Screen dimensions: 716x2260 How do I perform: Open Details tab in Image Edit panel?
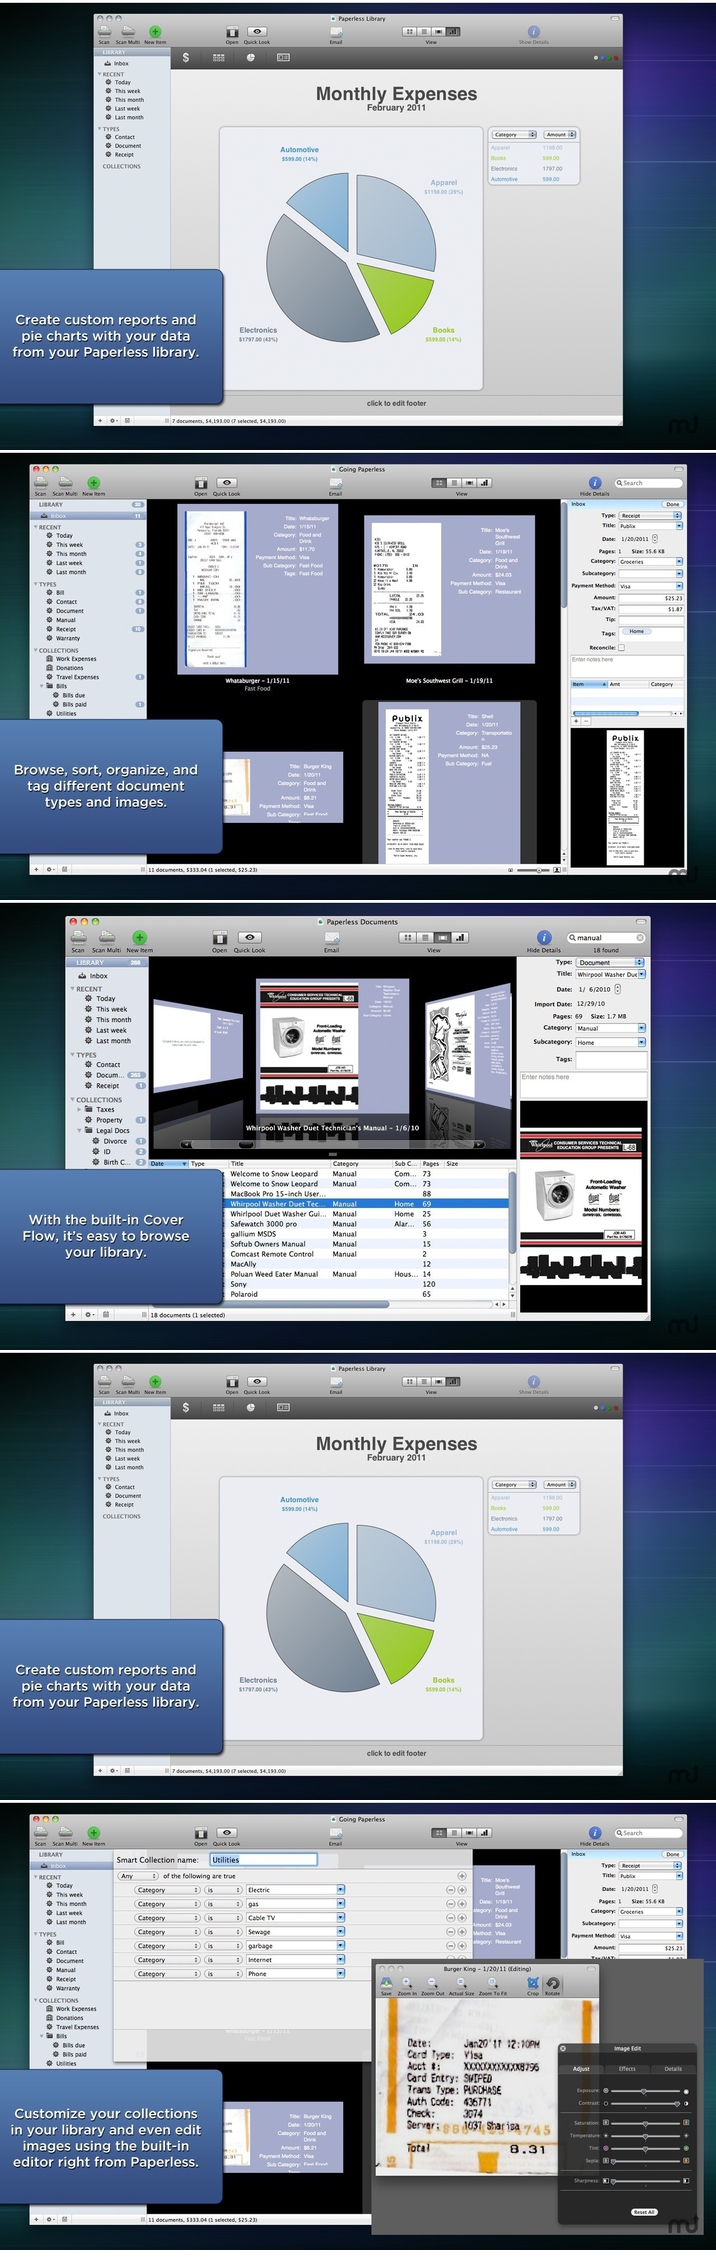pyautogui.click(x=673, y=2069)
